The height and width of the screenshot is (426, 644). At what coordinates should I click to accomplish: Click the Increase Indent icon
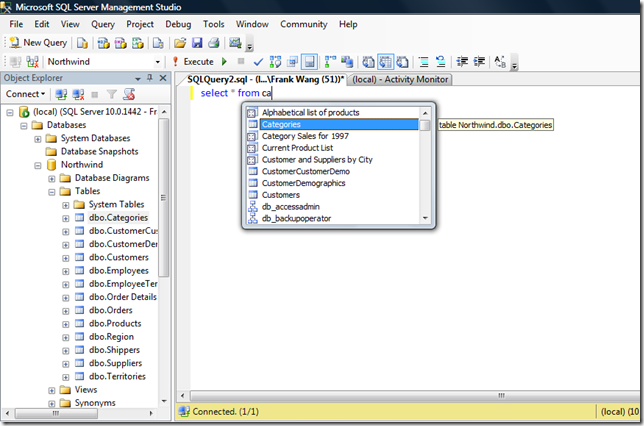479,62
